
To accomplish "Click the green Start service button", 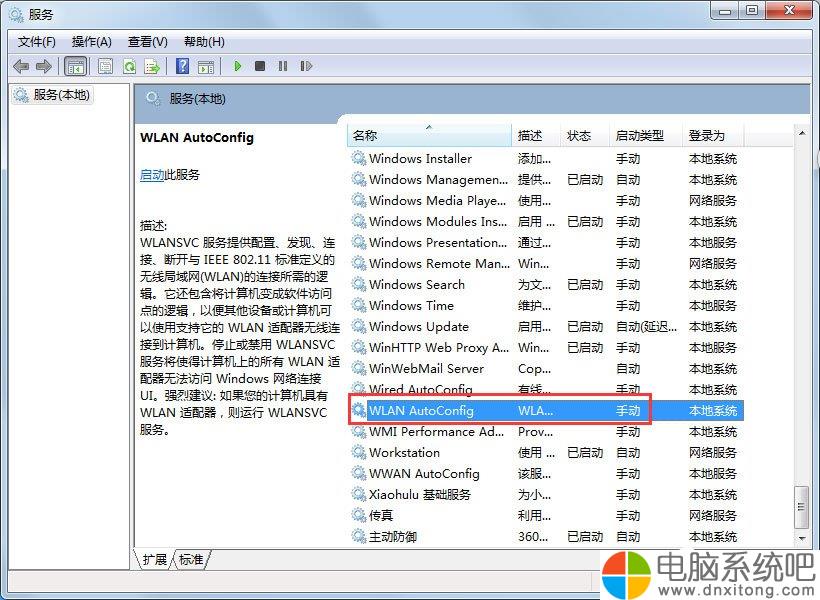I will tap(237, 66).
